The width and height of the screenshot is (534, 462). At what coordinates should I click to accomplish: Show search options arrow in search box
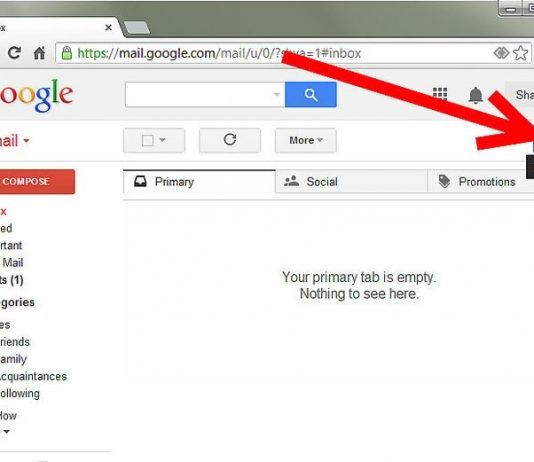pos(277,94)
